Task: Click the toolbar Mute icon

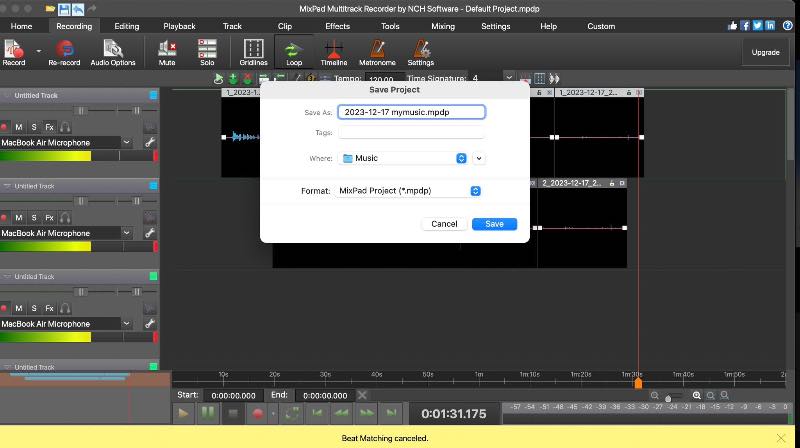Action: [x=167, y=51]
